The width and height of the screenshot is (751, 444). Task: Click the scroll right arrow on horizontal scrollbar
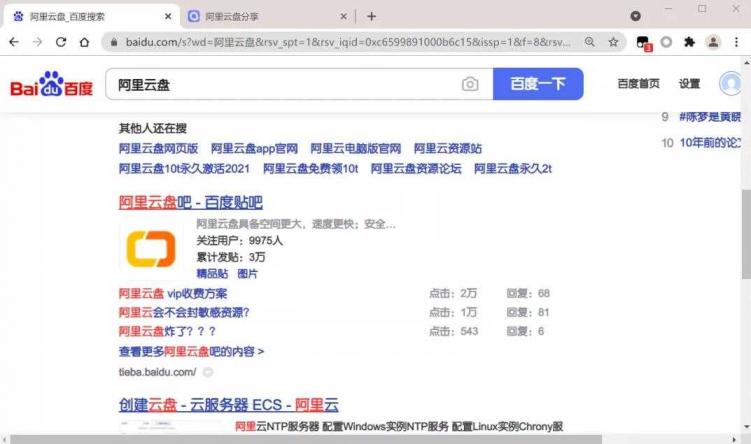pyautogui.click(x=734, y=439)
